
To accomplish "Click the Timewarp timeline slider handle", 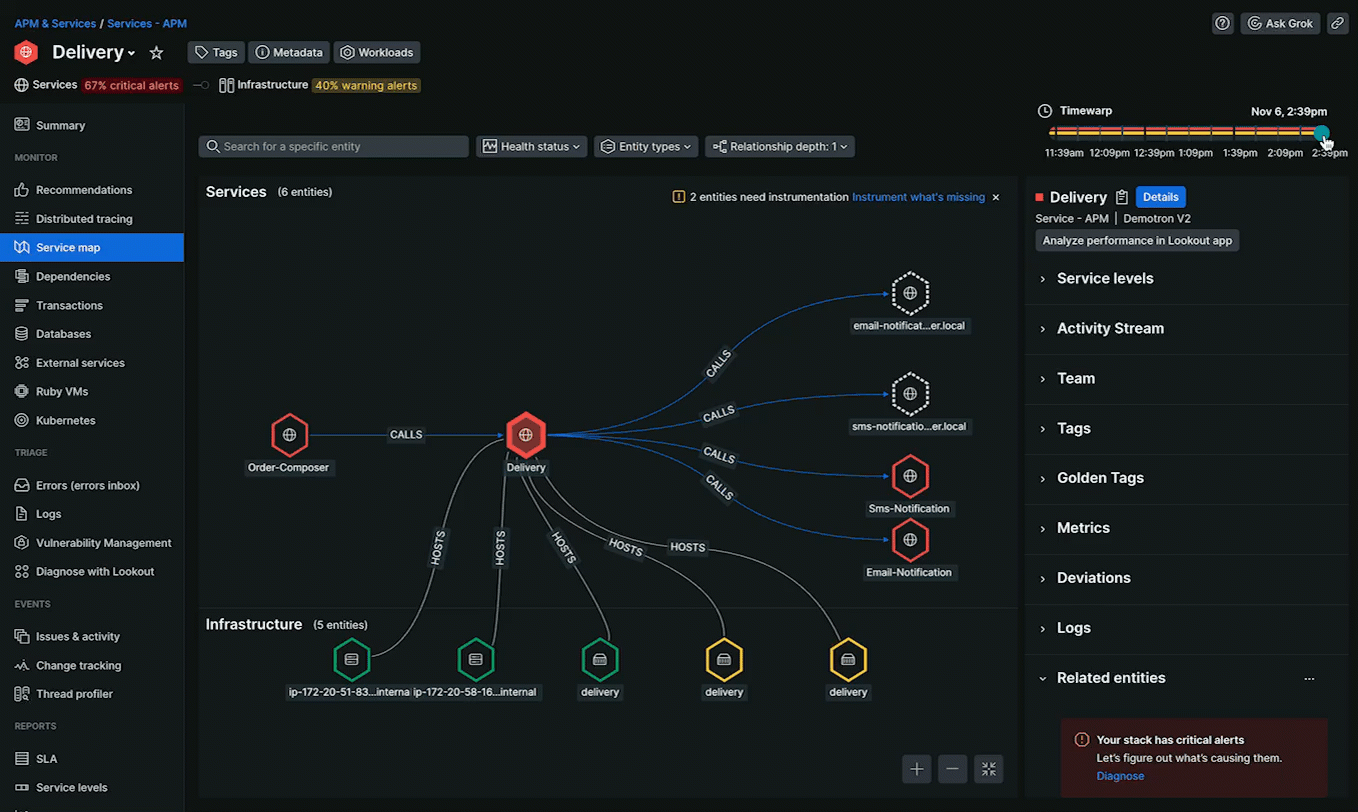I will tap(1322, 133).
